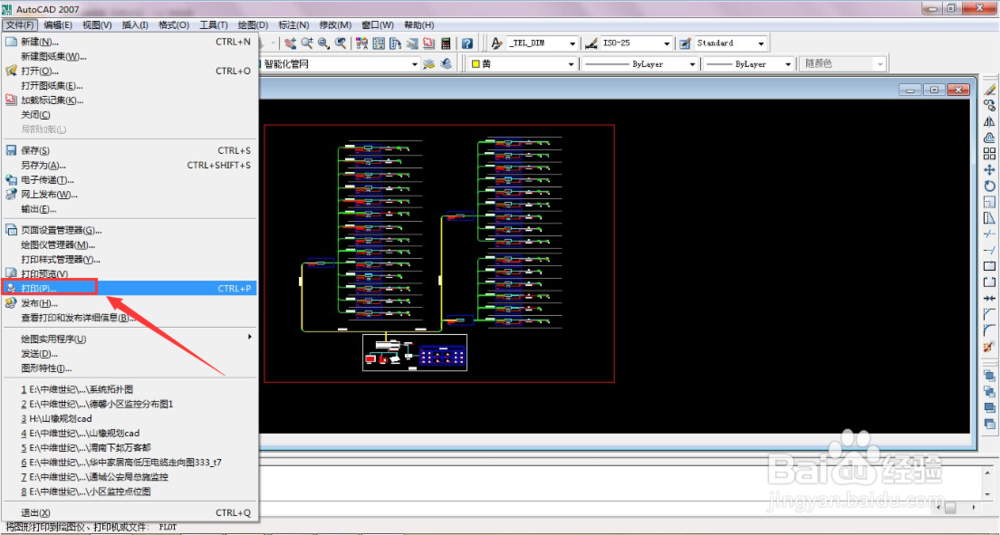Viewport: 1000px width, 535px height.
Task: Open the Tool Palettes window icon
Action: (395, 43)
